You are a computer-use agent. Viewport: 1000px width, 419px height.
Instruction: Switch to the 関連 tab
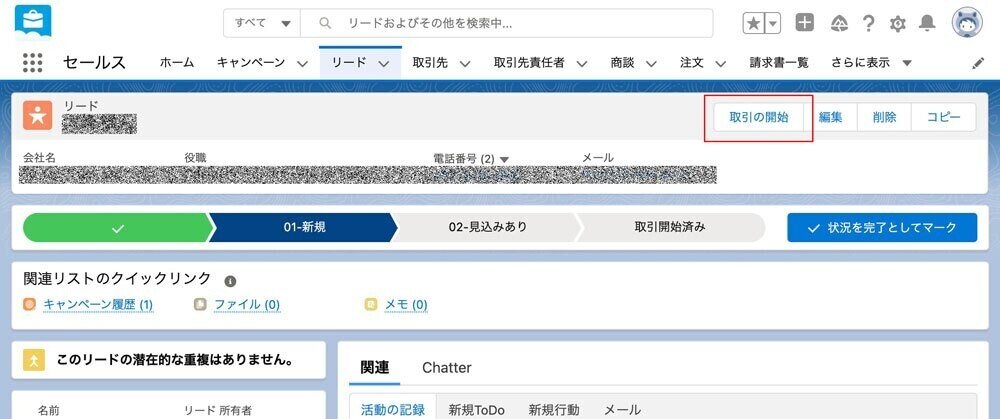374,368
